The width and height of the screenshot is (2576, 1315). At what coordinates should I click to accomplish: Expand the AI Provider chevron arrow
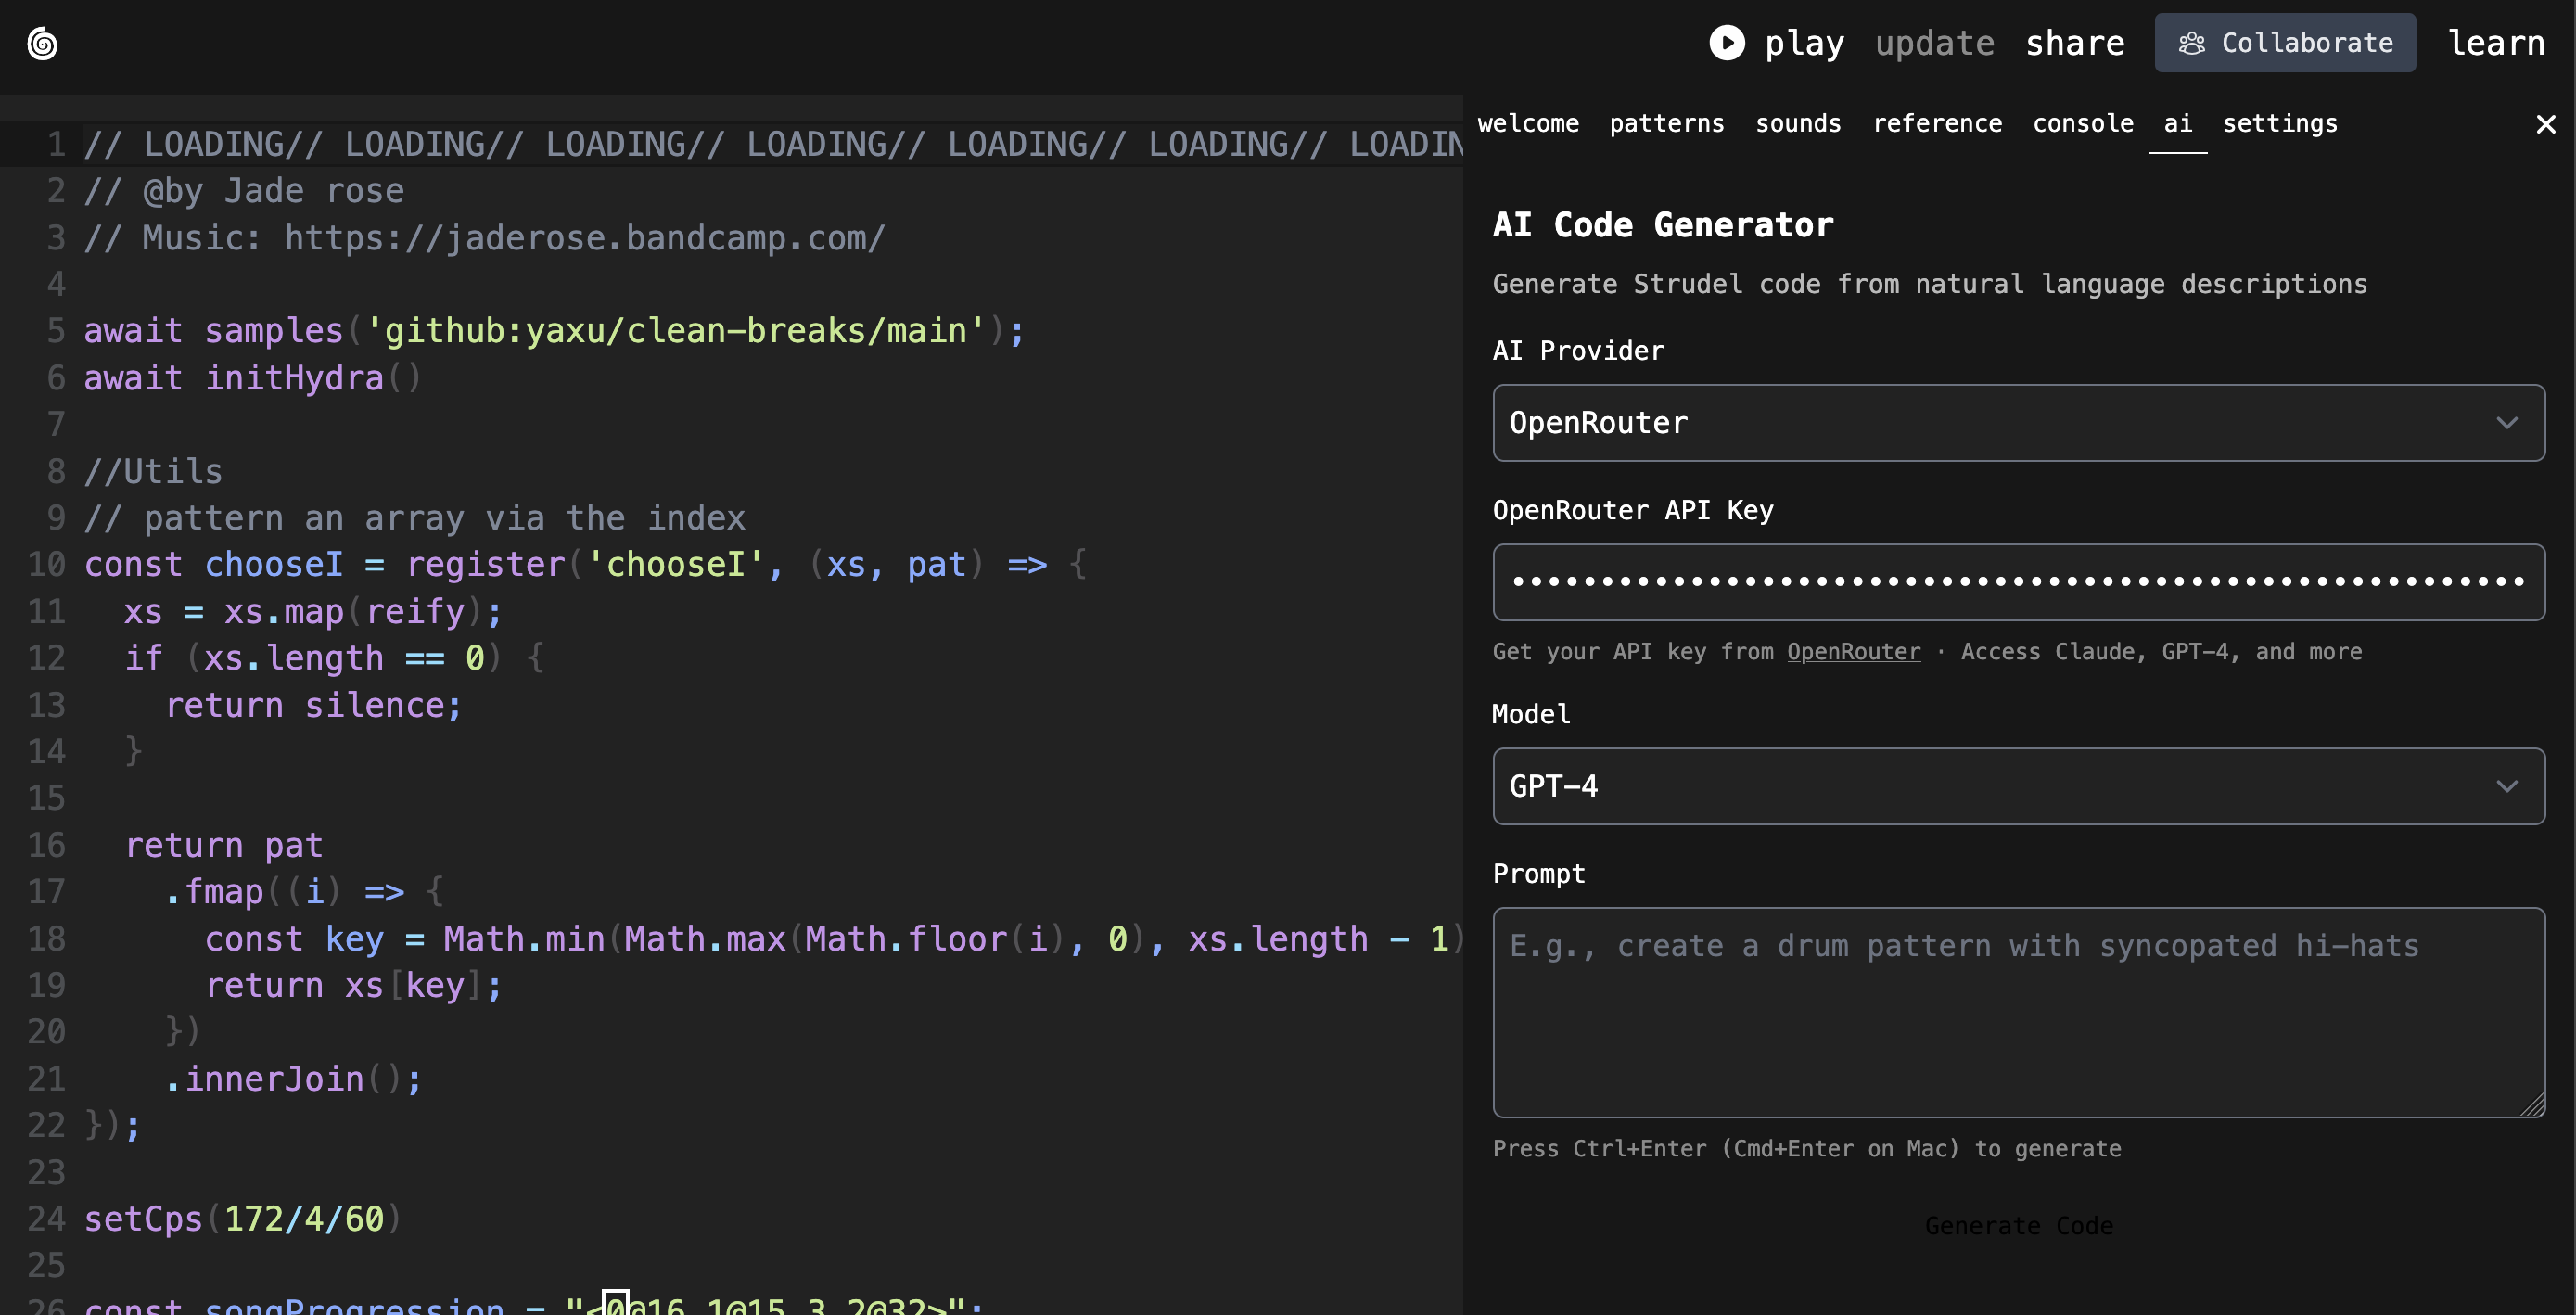coord(2506,423)
